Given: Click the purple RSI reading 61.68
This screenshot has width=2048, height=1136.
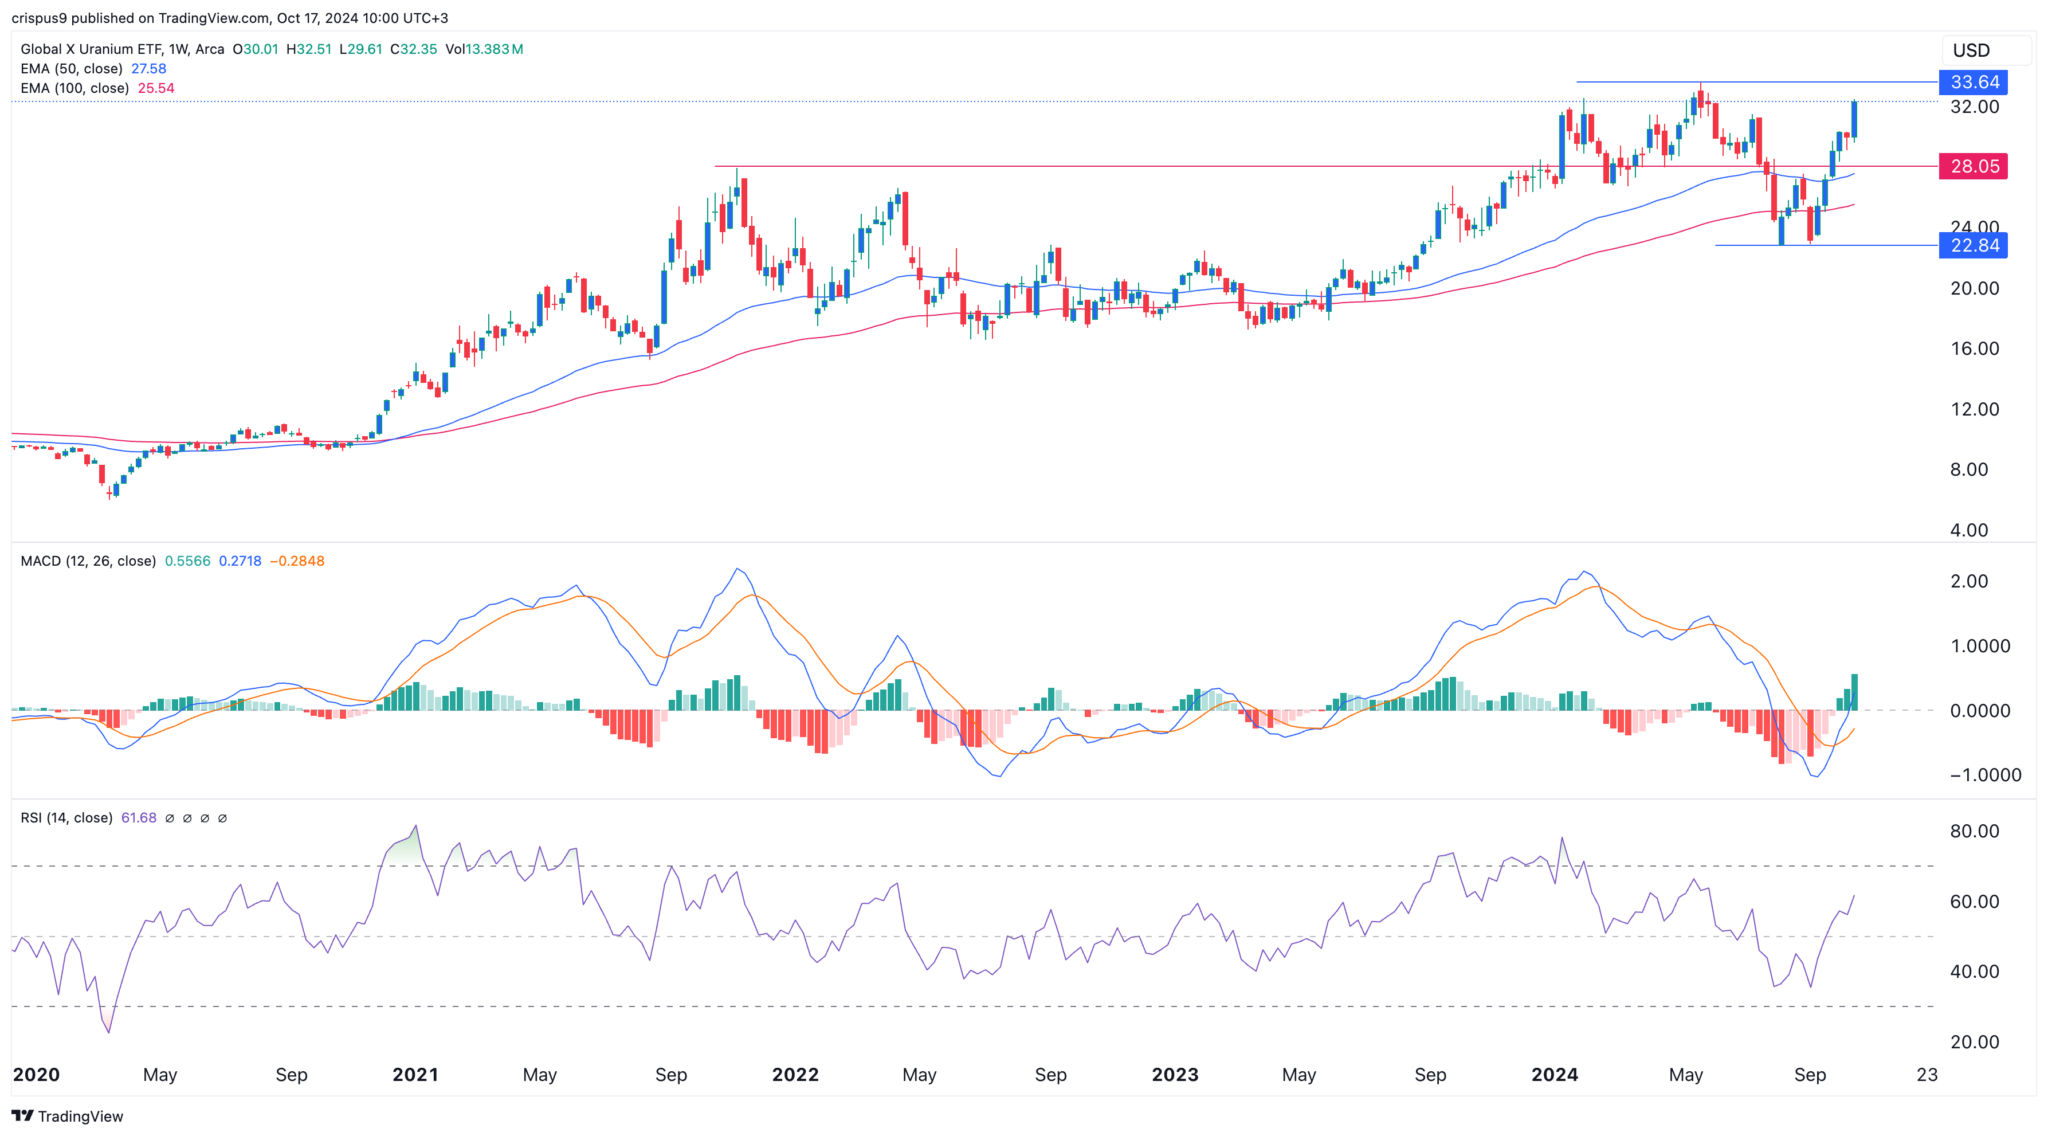Looking at the screenshot, I should coord(138,817).
